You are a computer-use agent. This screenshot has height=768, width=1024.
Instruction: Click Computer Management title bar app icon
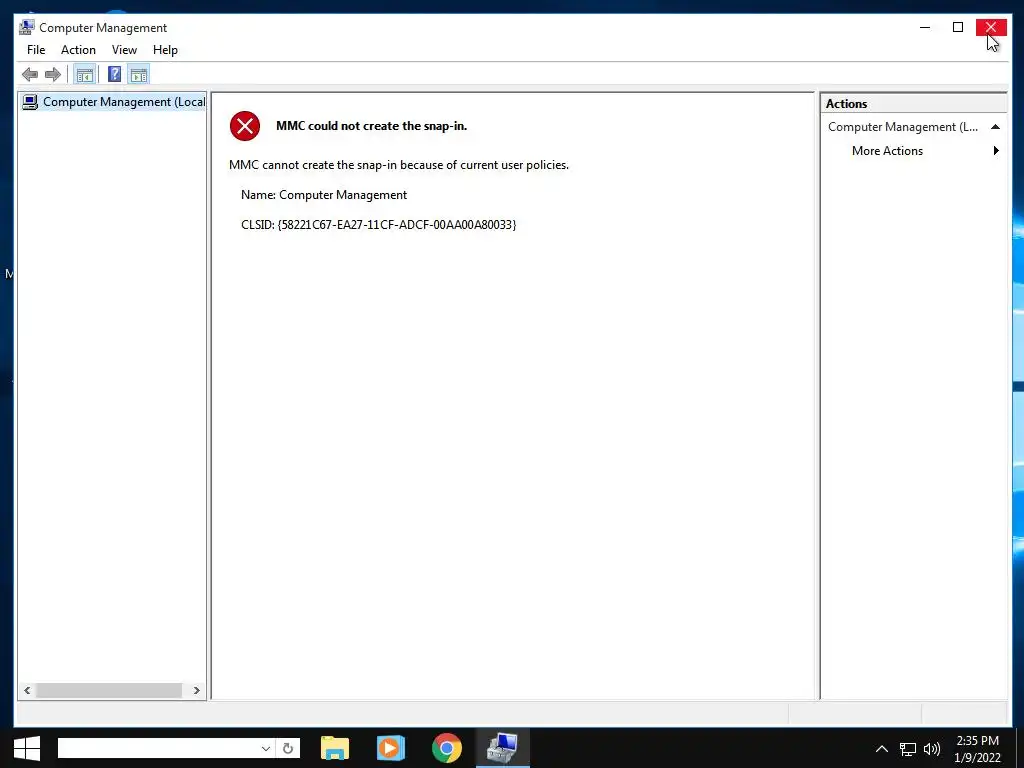pyautogui.click(x=26, y=27)
